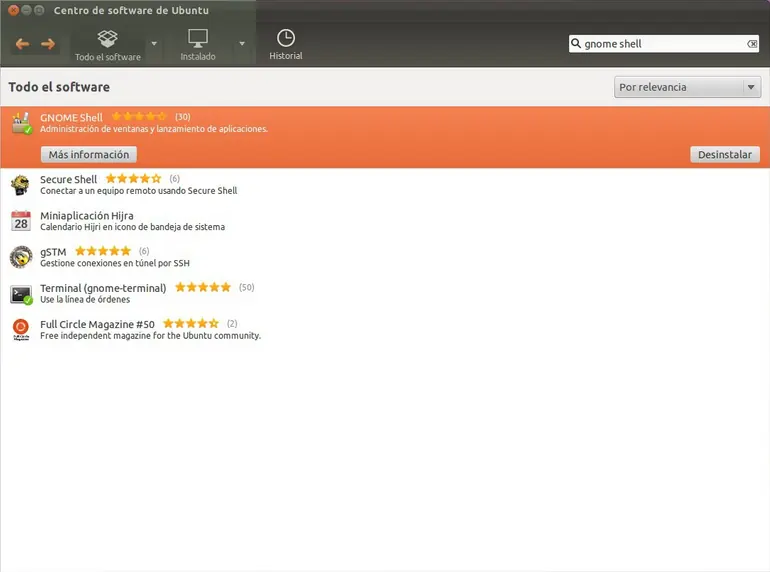This screenshot has height=572, width=770.
Task: Close the Centro de software window
Action: pos(14,10)
